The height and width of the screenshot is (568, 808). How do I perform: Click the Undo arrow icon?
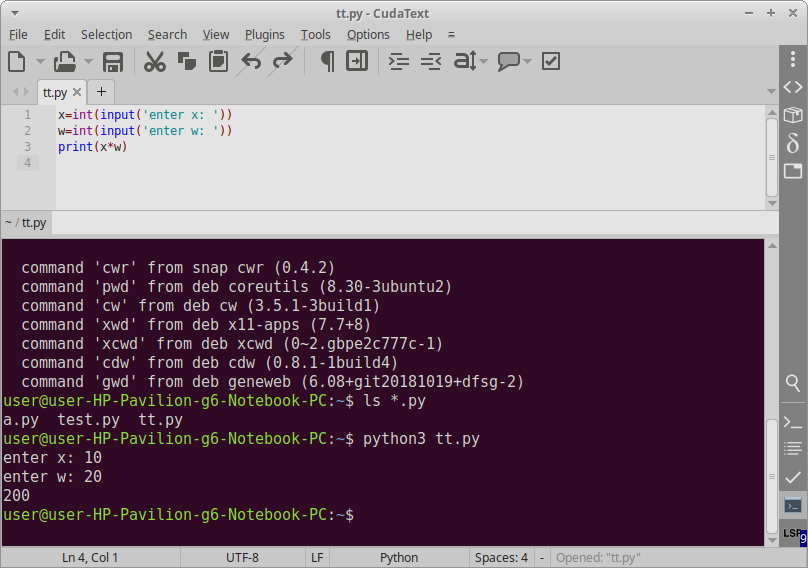(251, 62)
